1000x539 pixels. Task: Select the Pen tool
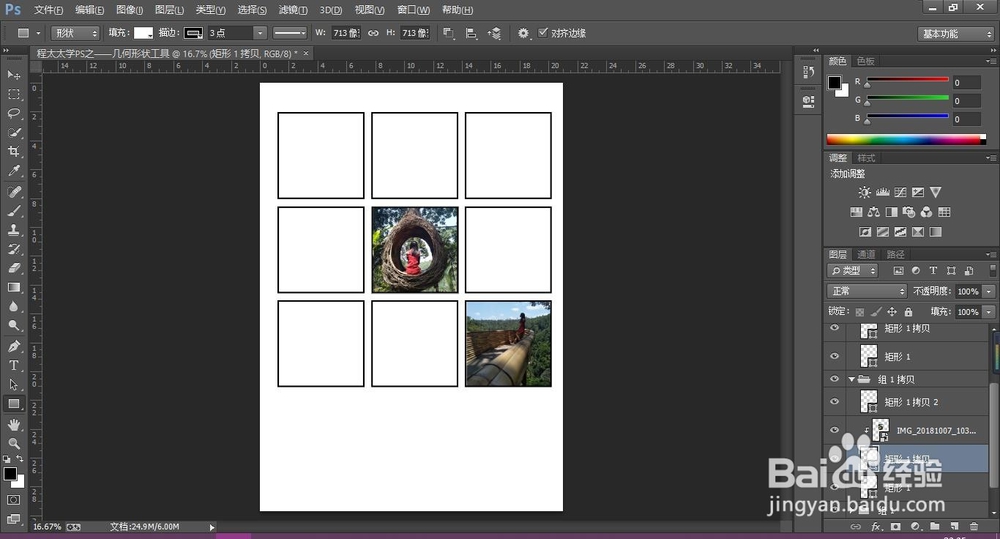[13, 346]
